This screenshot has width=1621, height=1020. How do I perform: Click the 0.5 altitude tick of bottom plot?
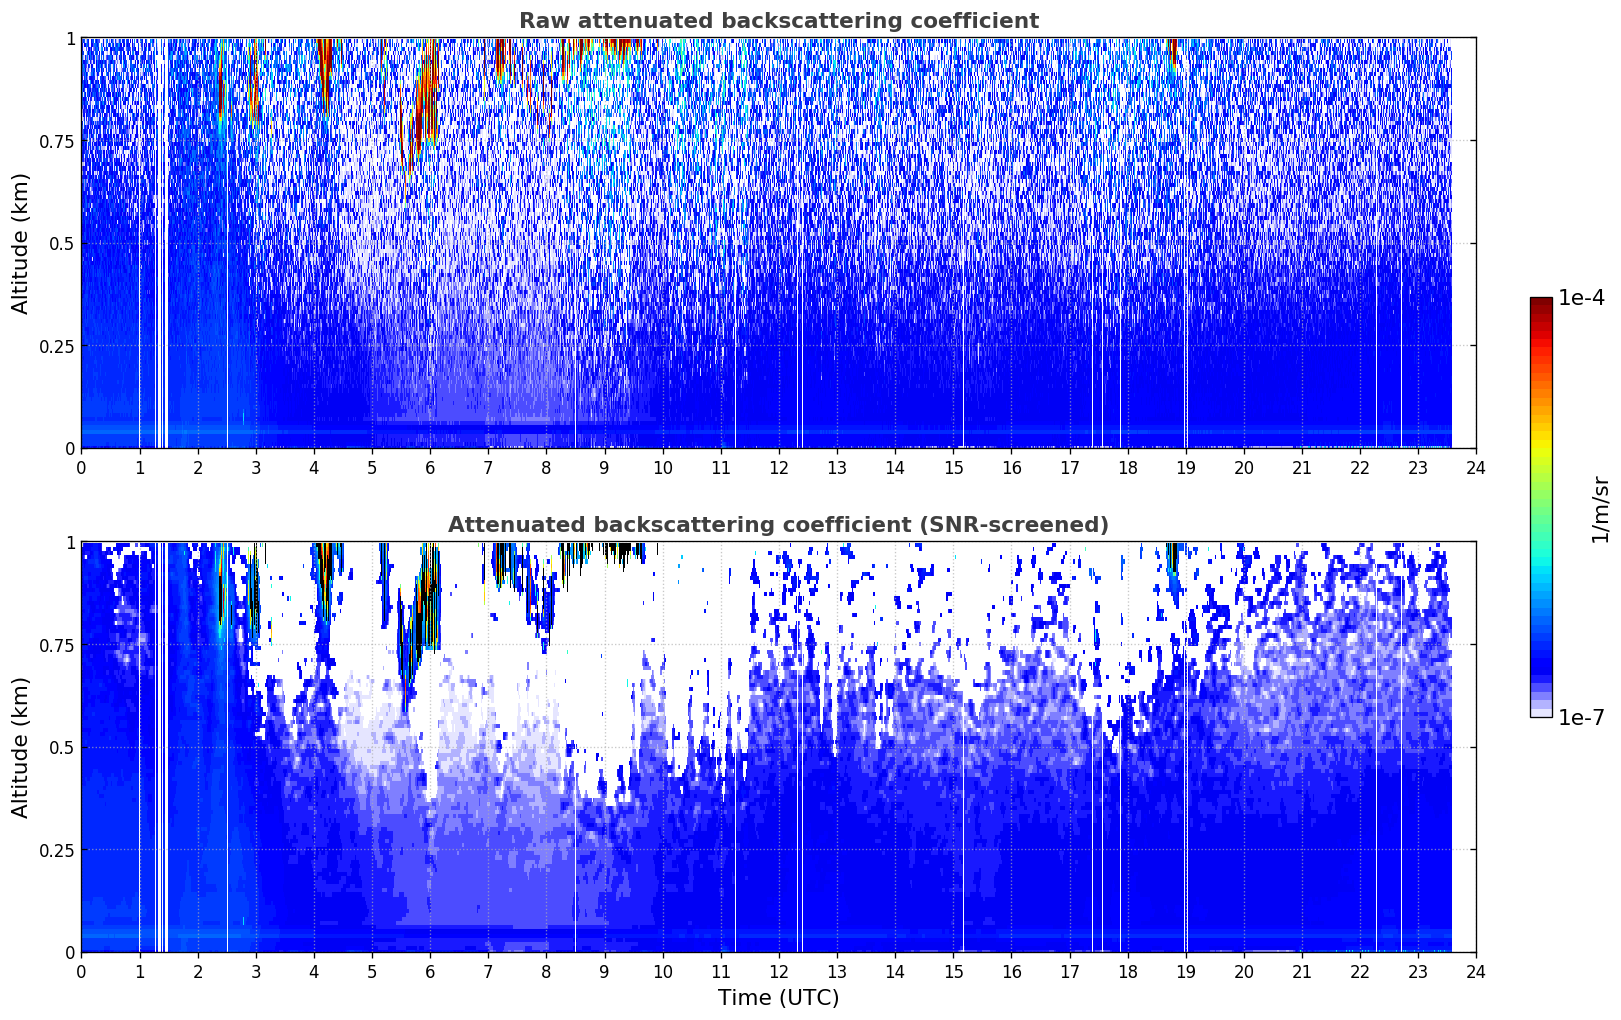[x=62, y=747]
